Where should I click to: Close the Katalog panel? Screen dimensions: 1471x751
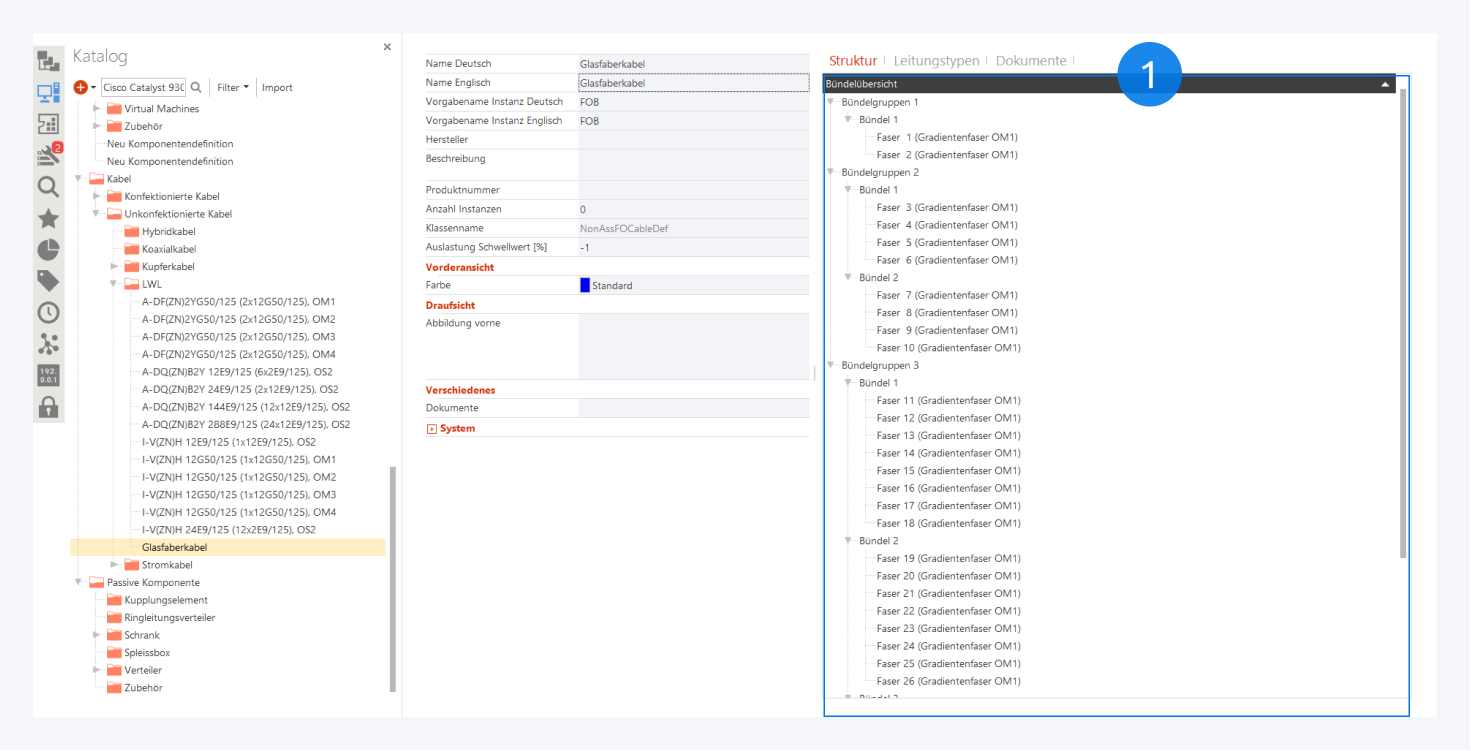click(x=387, y=47)
